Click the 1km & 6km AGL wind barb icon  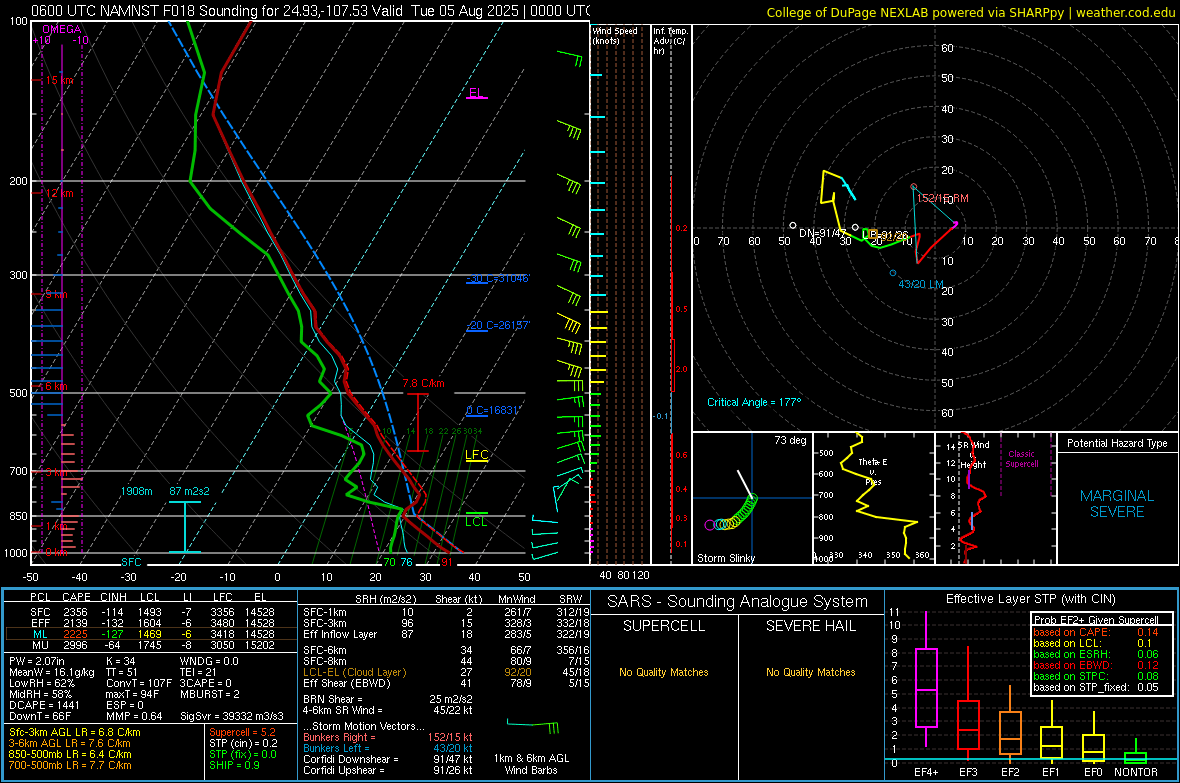pos(533,727)
